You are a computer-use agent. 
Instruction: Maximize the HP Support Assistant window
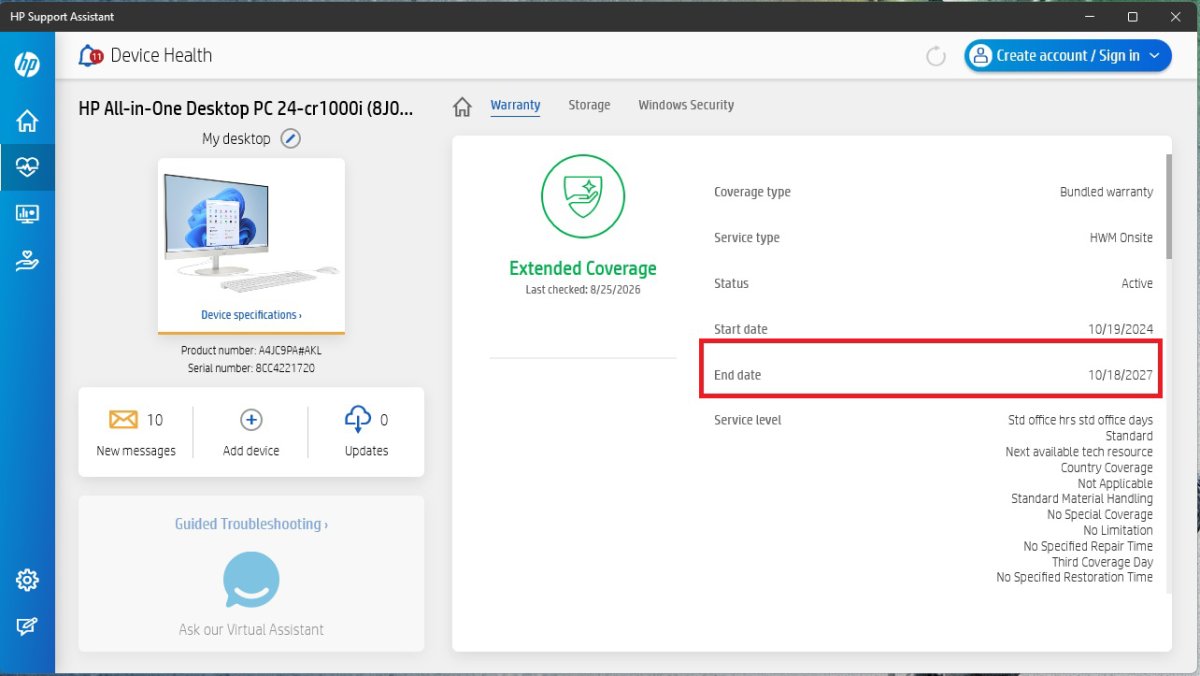click(1132, 17)
